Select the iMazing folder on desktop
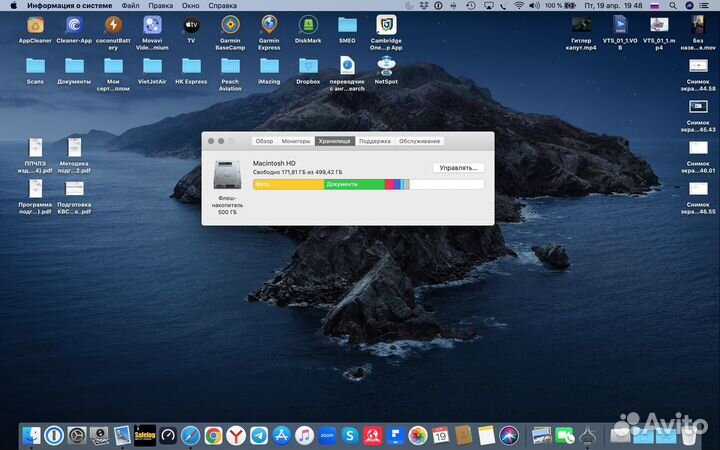This screenshot has width=720, height=450. click(x=270, y=66)
